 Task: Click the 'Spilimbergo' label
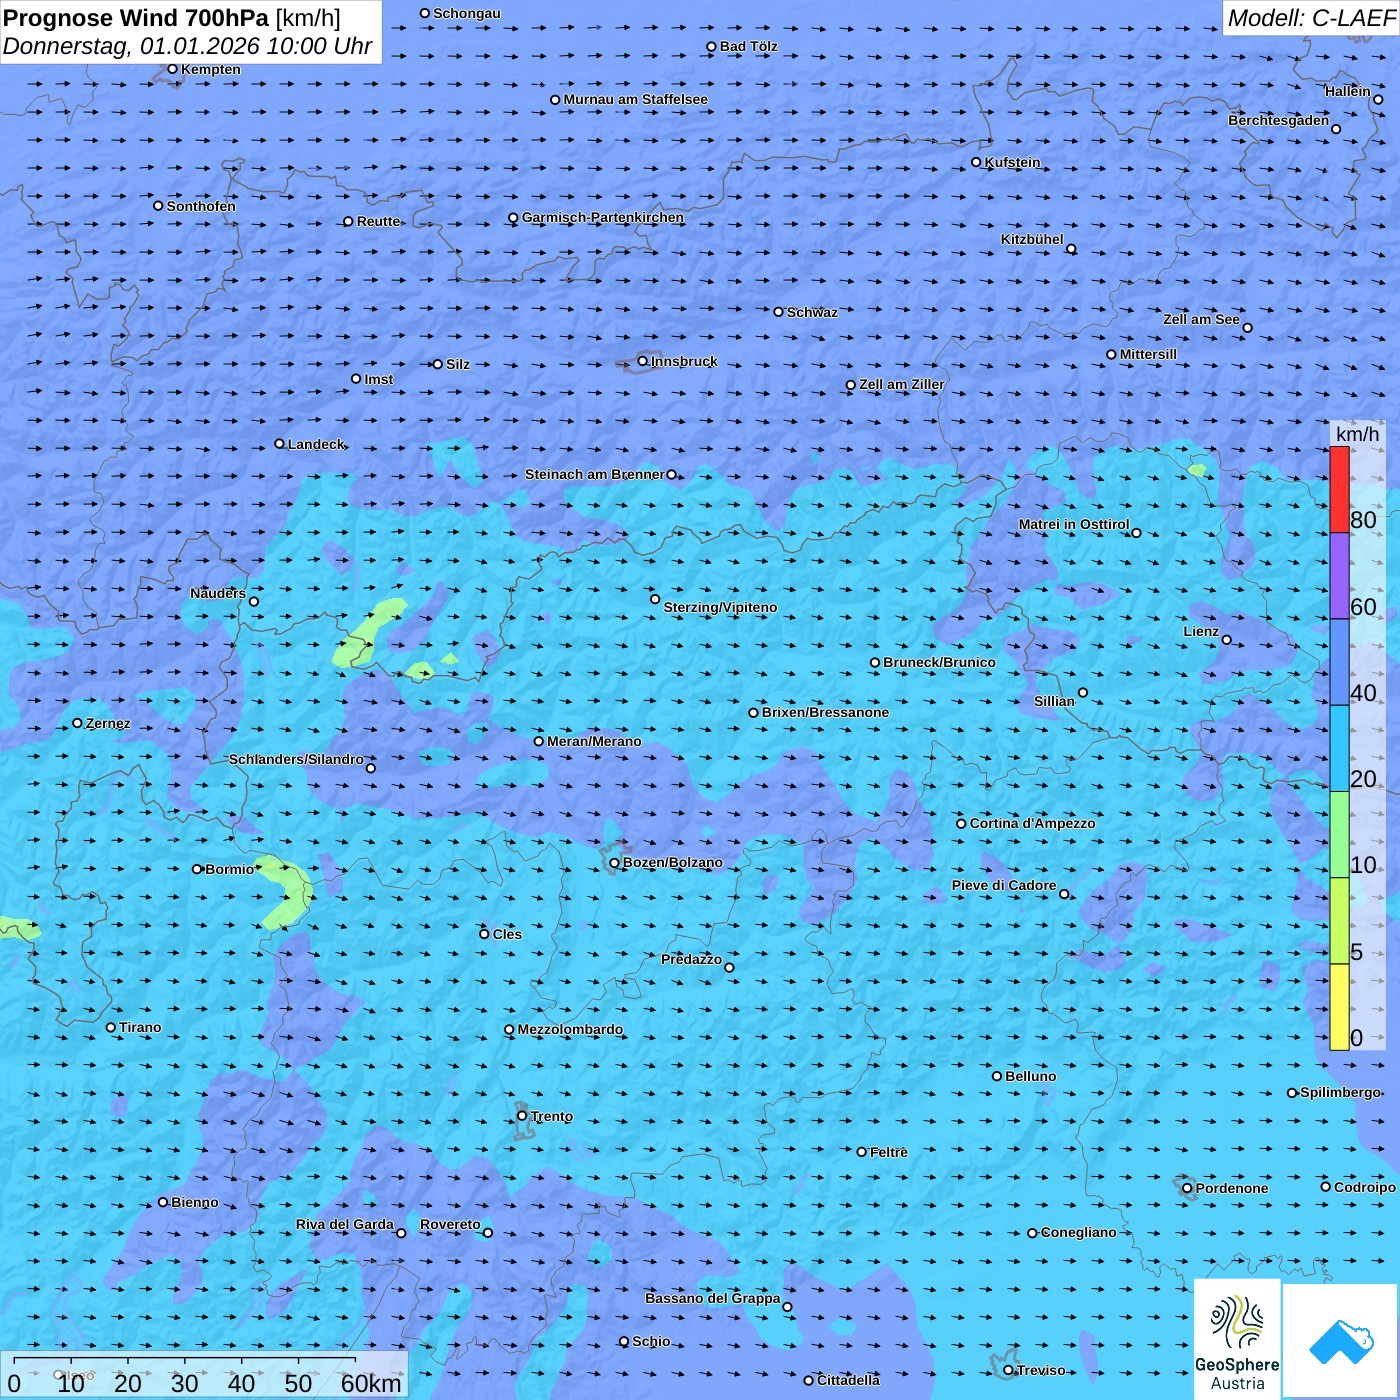coord(1340,1092)
